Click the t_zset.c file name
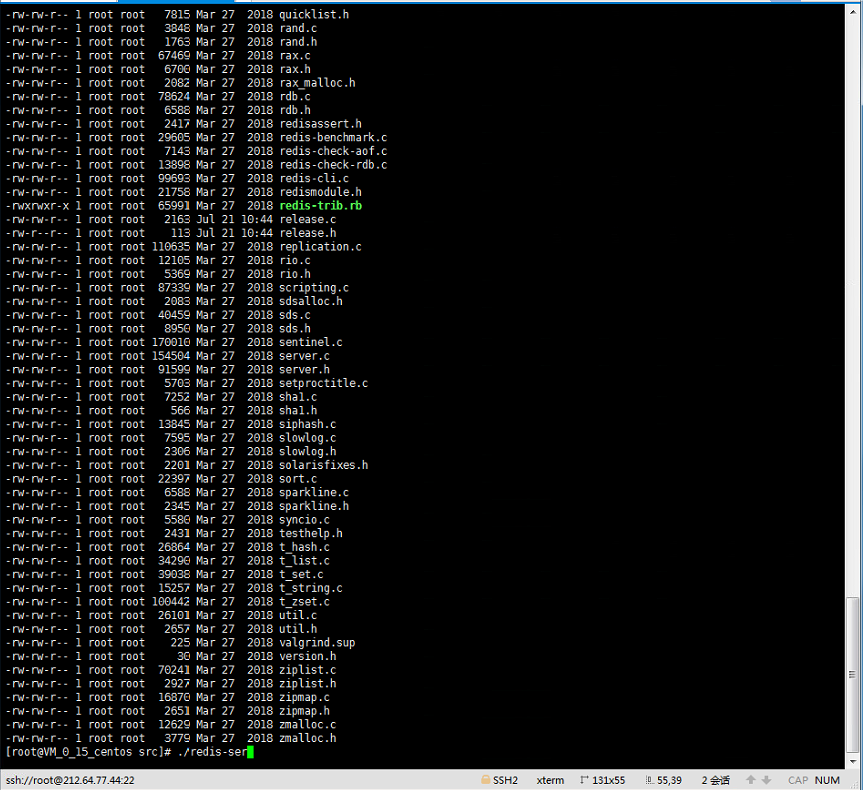 [x=304, y=601]
